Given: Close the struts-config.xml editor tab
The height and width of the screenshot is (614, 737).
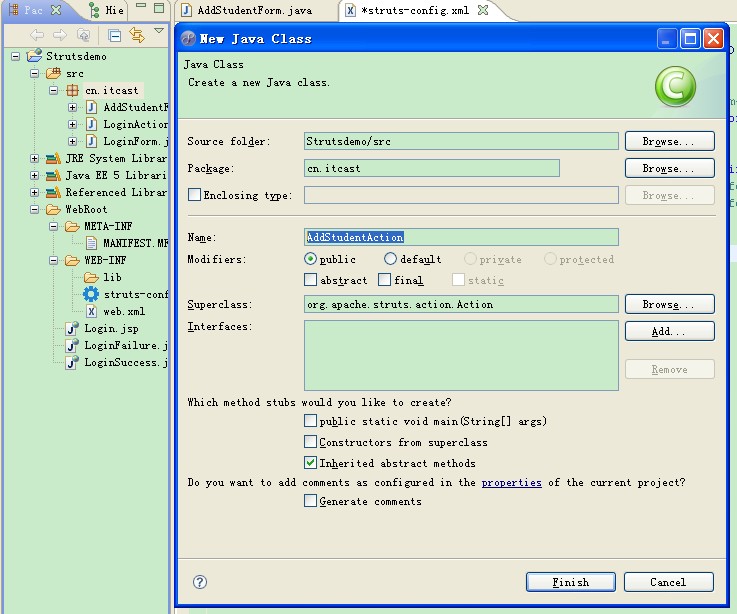Looking at the screenshot, I should pos(483,10).
